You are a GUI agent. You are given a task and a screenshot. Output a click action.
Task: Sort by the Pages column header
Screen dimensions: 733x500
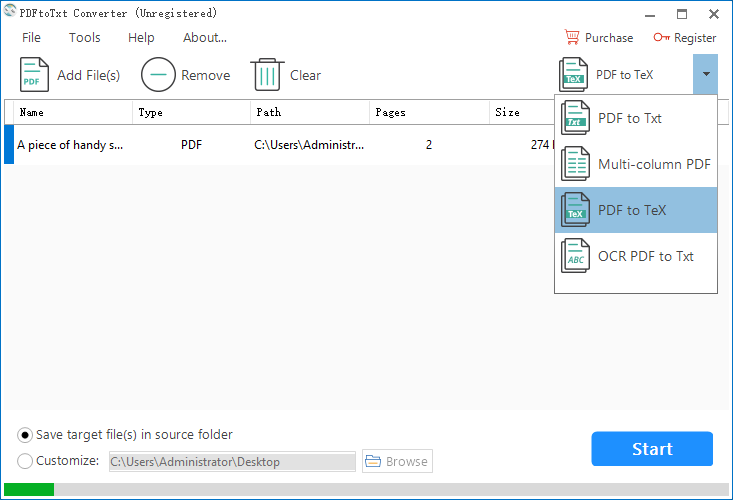point(429,112)
